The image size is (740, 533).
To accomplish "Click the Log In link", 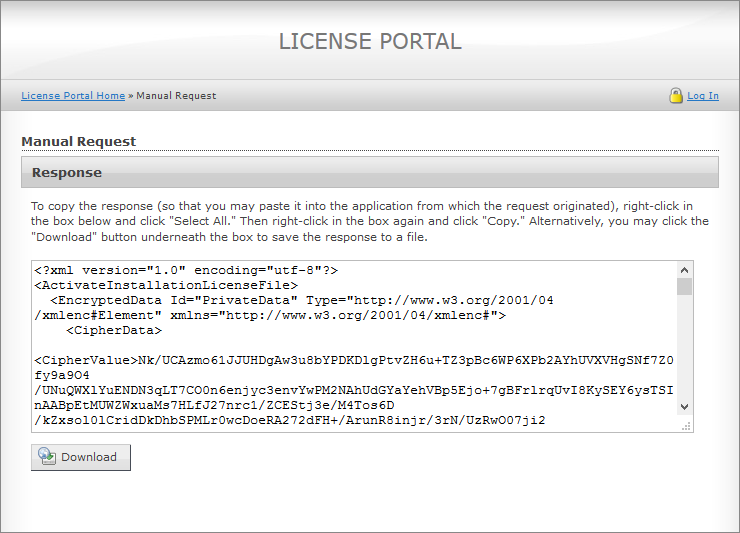I will tap(703, 96).
